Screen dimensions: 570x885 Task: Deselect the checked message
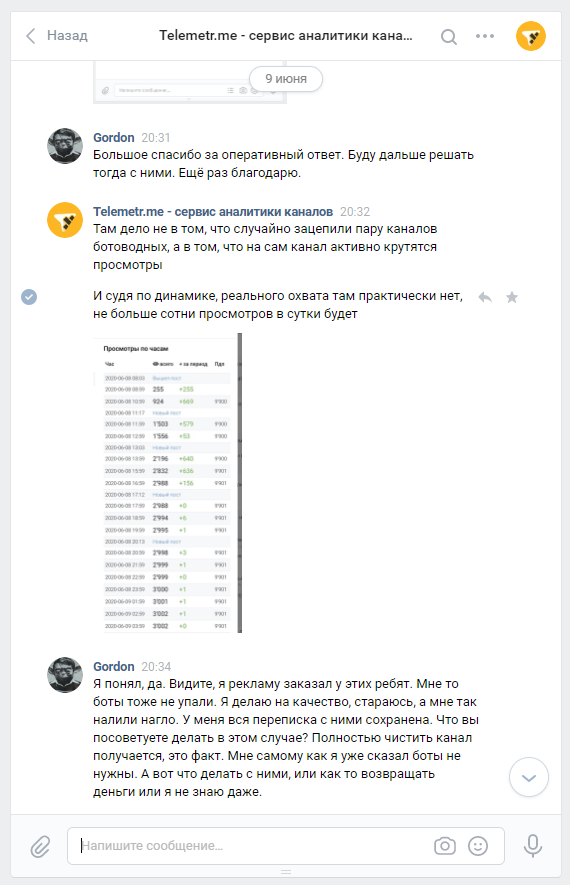(x=29, y=296)
